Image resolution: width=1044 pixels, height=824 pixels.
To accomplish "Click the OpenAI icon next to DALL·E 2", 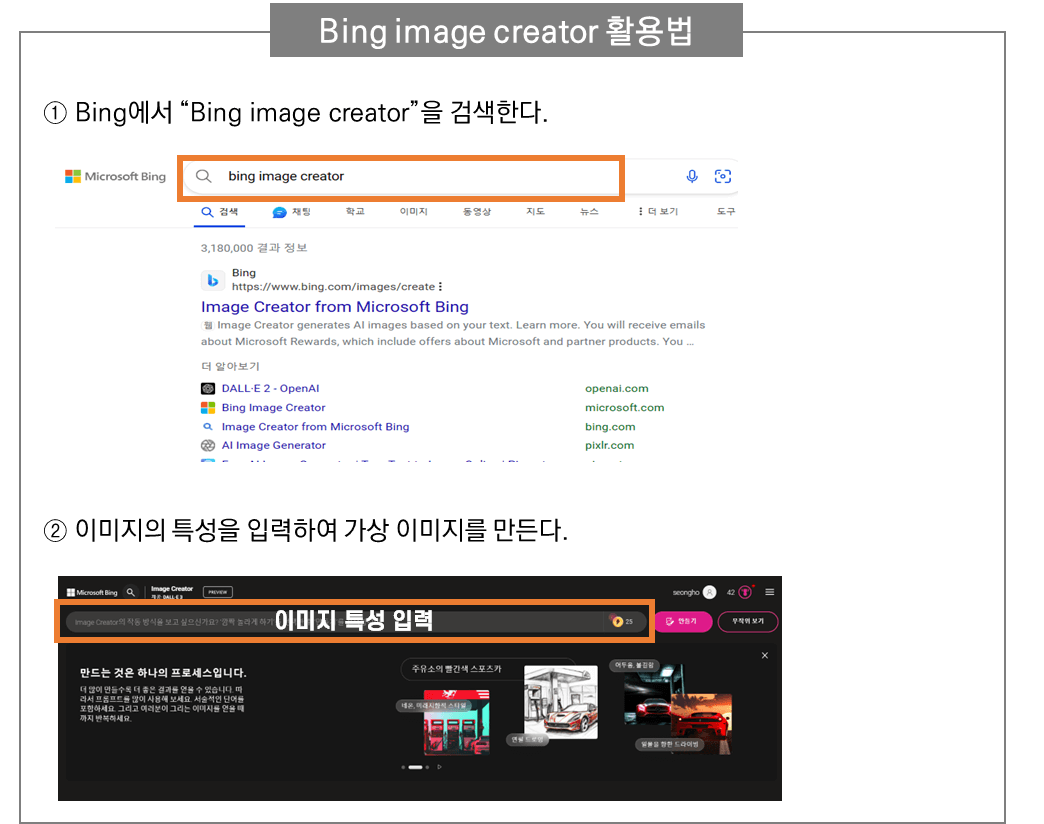I will pos(208,389).
